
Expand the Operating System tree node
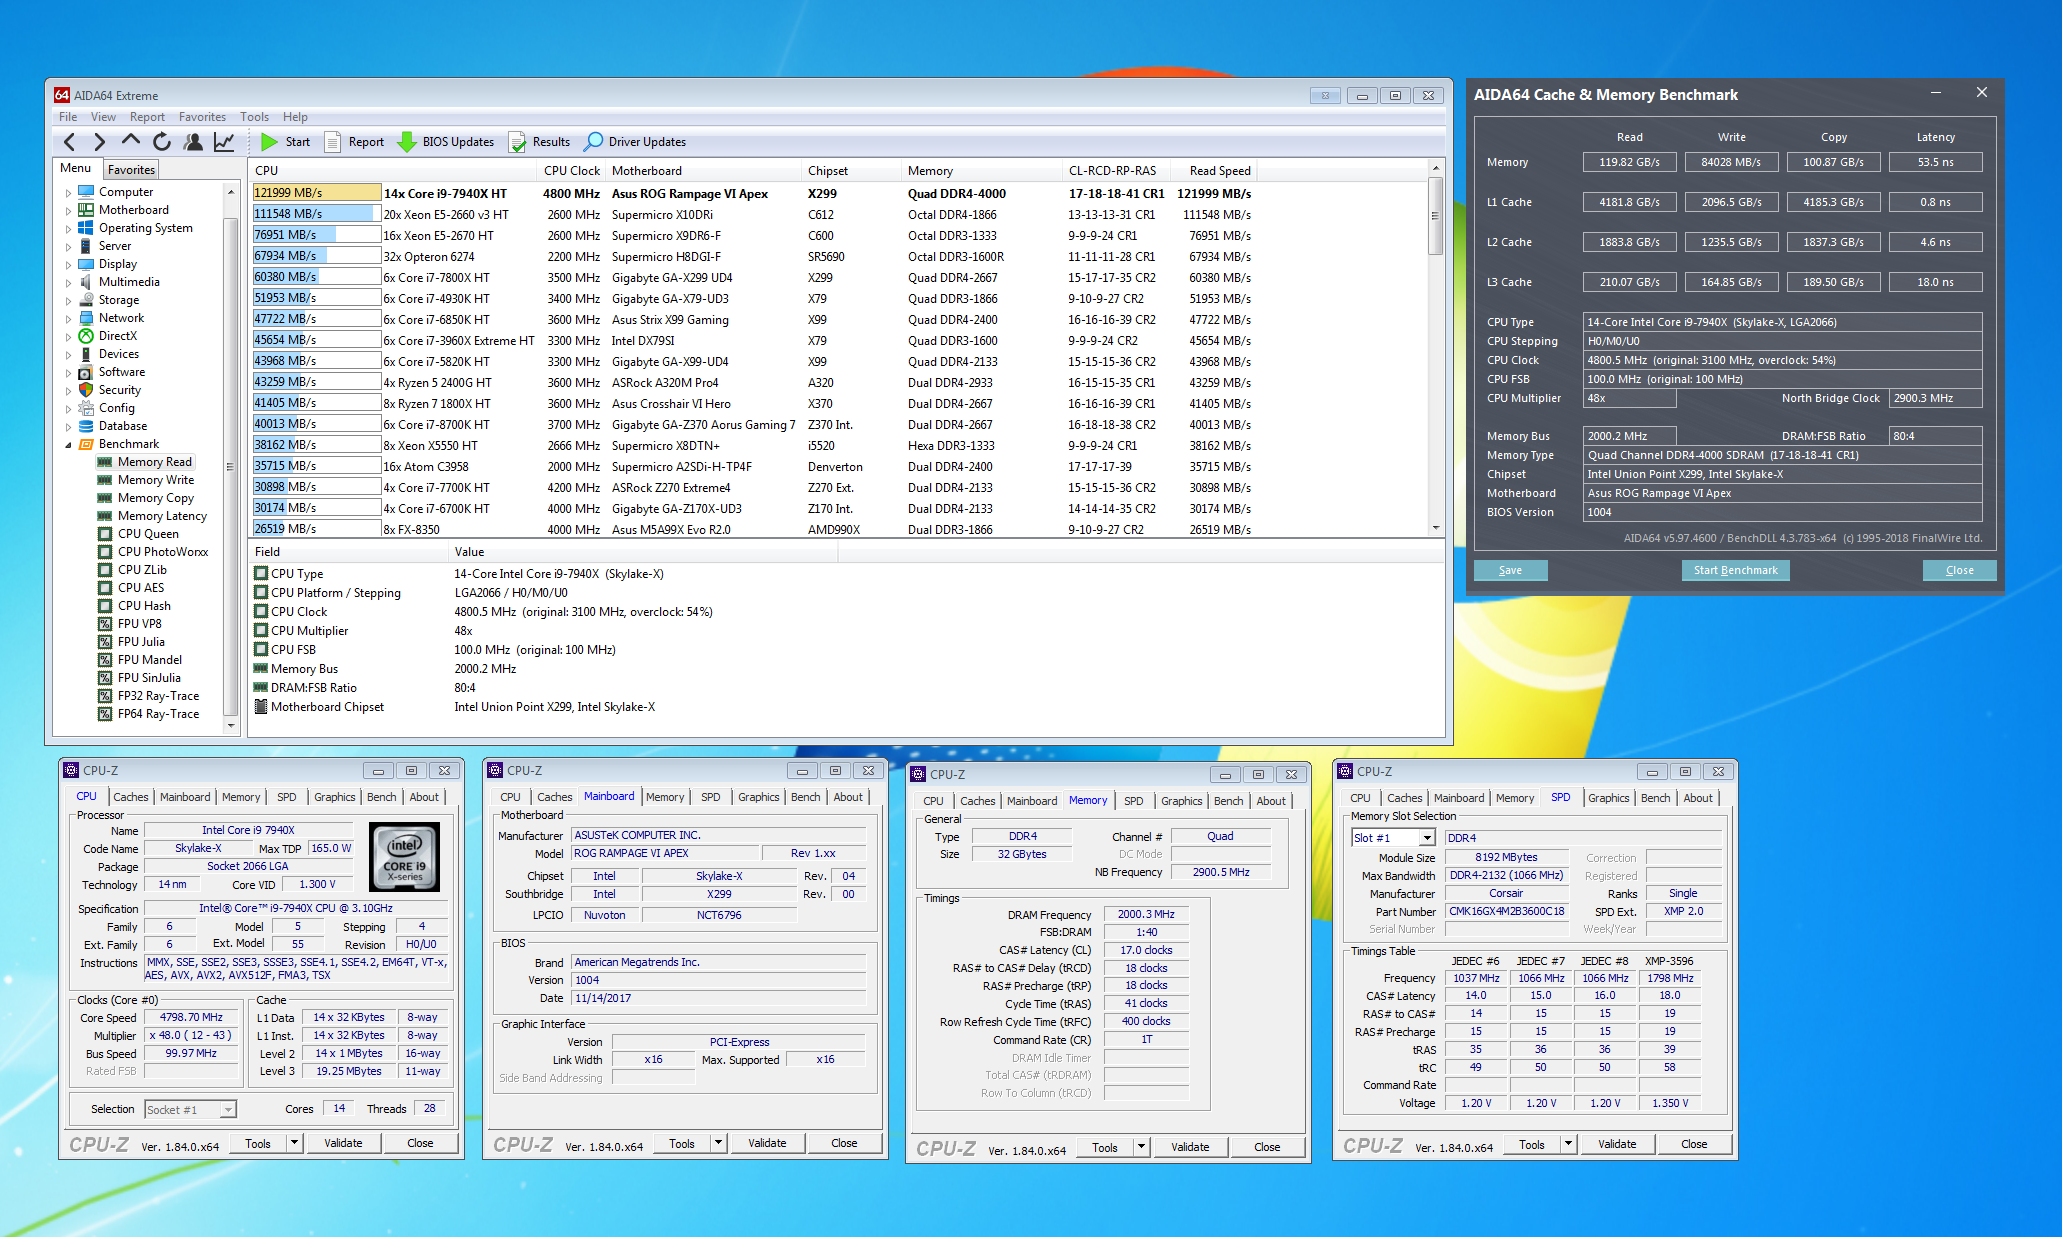pos(68,229)
